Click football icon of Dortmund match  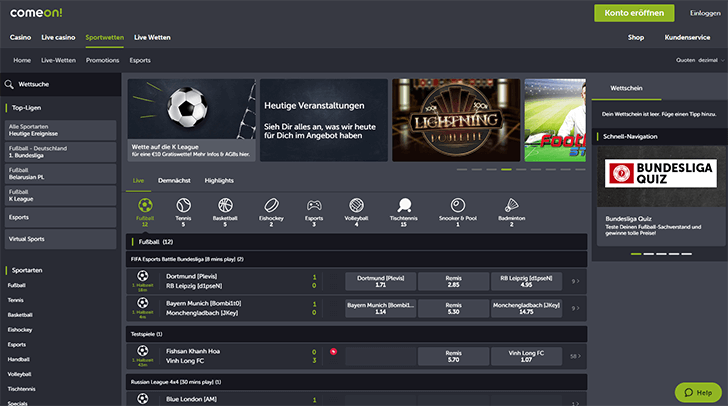click(x=143, y=275)
